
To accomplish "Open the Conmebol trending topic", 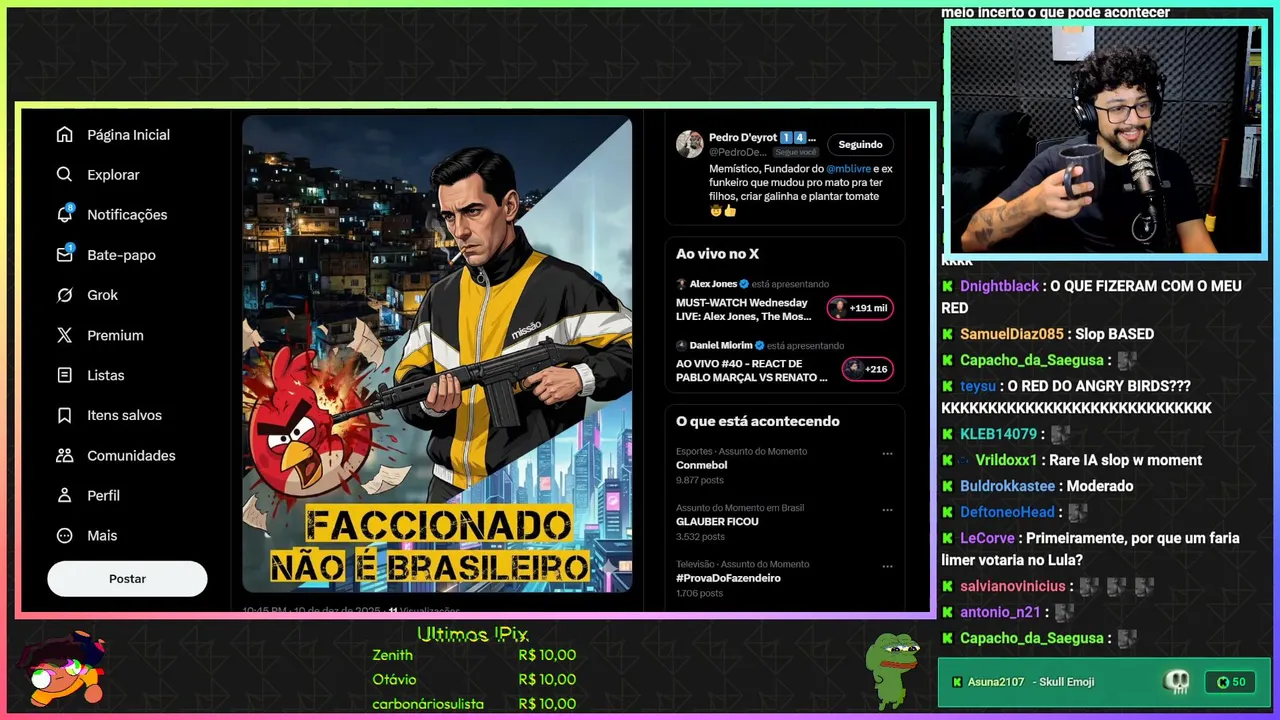I will (x=701, y=465).
